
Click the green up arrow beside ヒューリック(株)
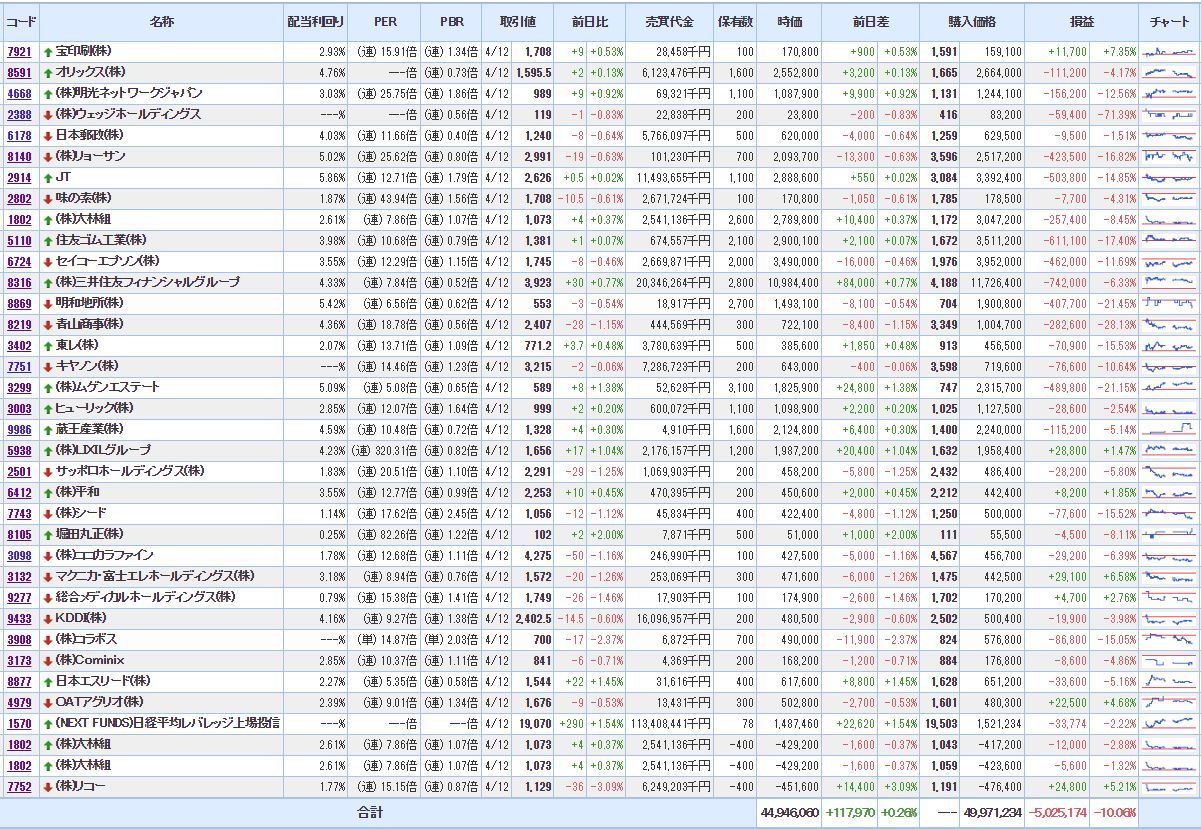(x=48, y=408)
